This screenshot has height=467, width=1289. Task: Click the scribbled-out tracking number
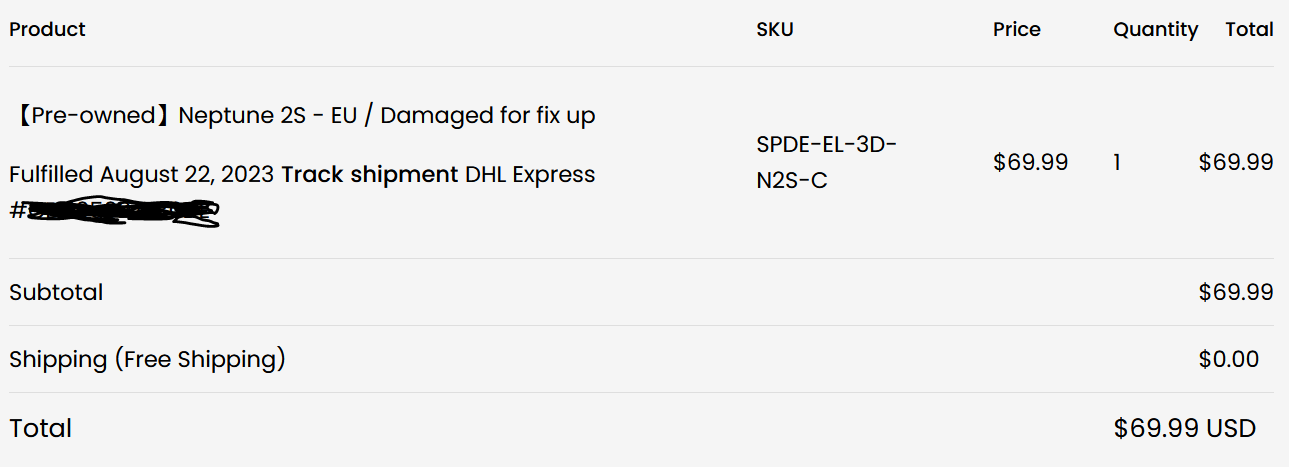[120, 211]
